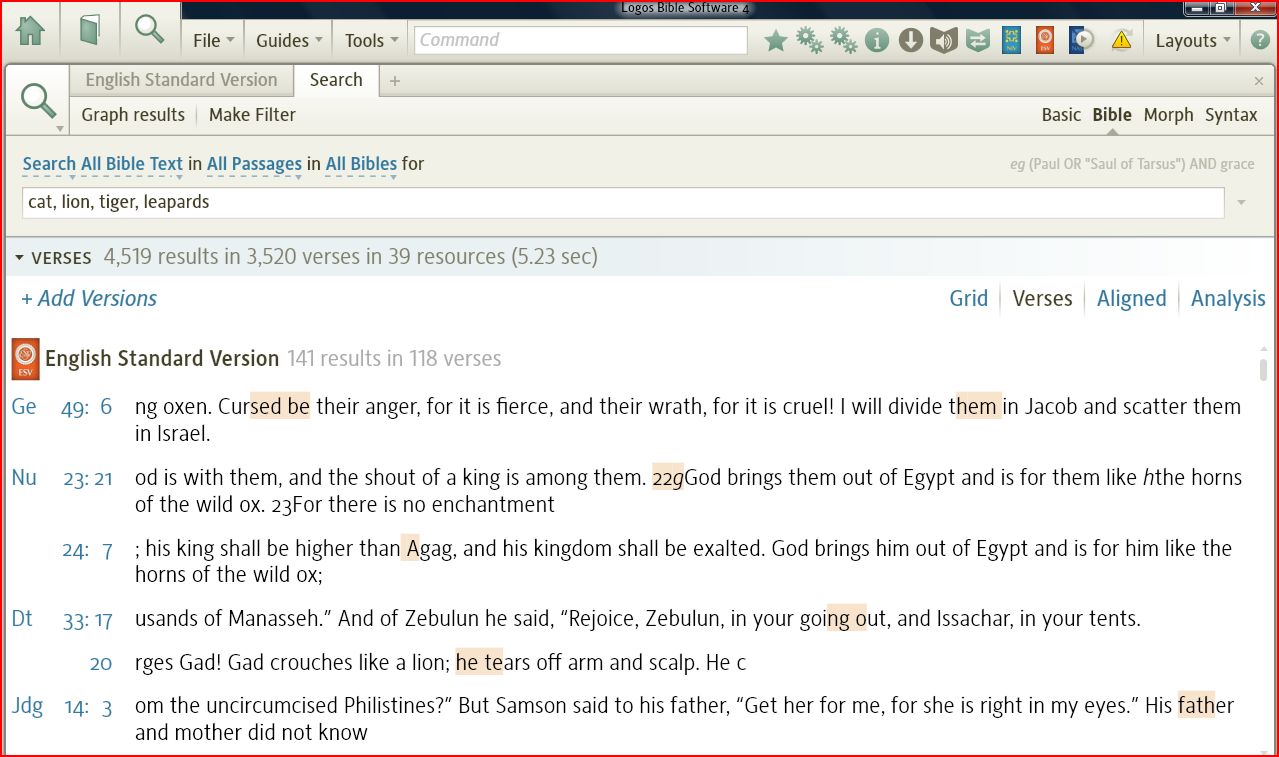The width and height of the screenshot is (1279, 757).
Task: Click the gears icon beside the info icon
Action: 843,40
